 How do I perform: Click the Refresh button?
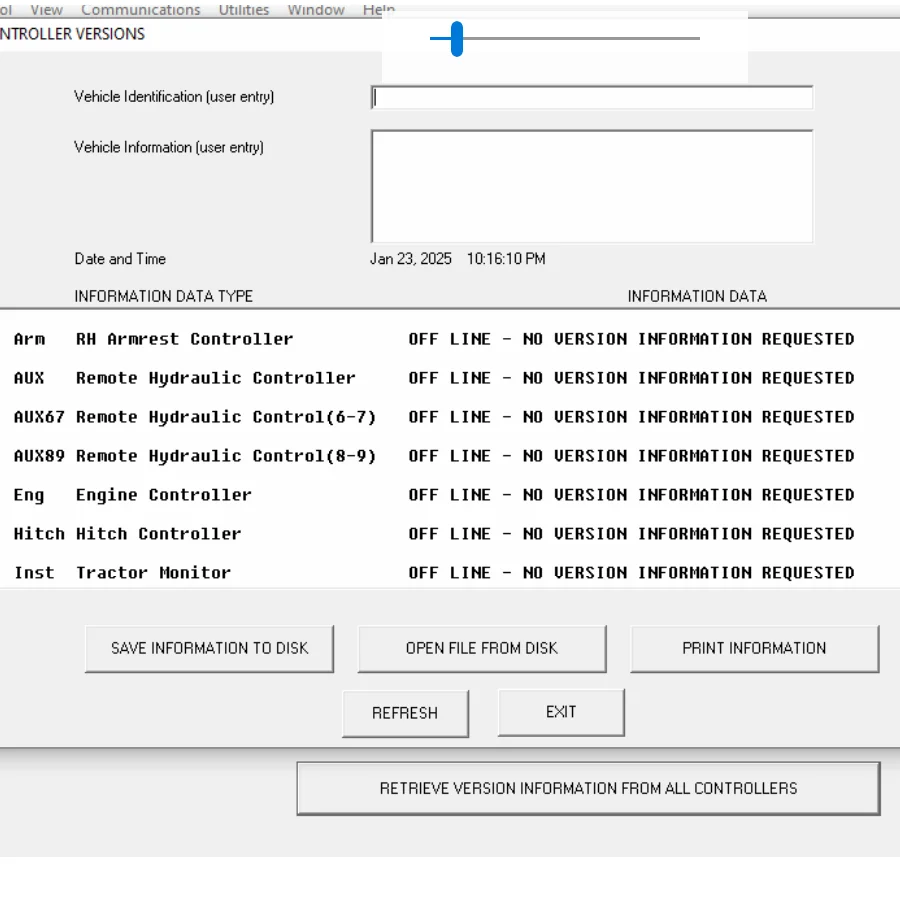coord(405,713)
